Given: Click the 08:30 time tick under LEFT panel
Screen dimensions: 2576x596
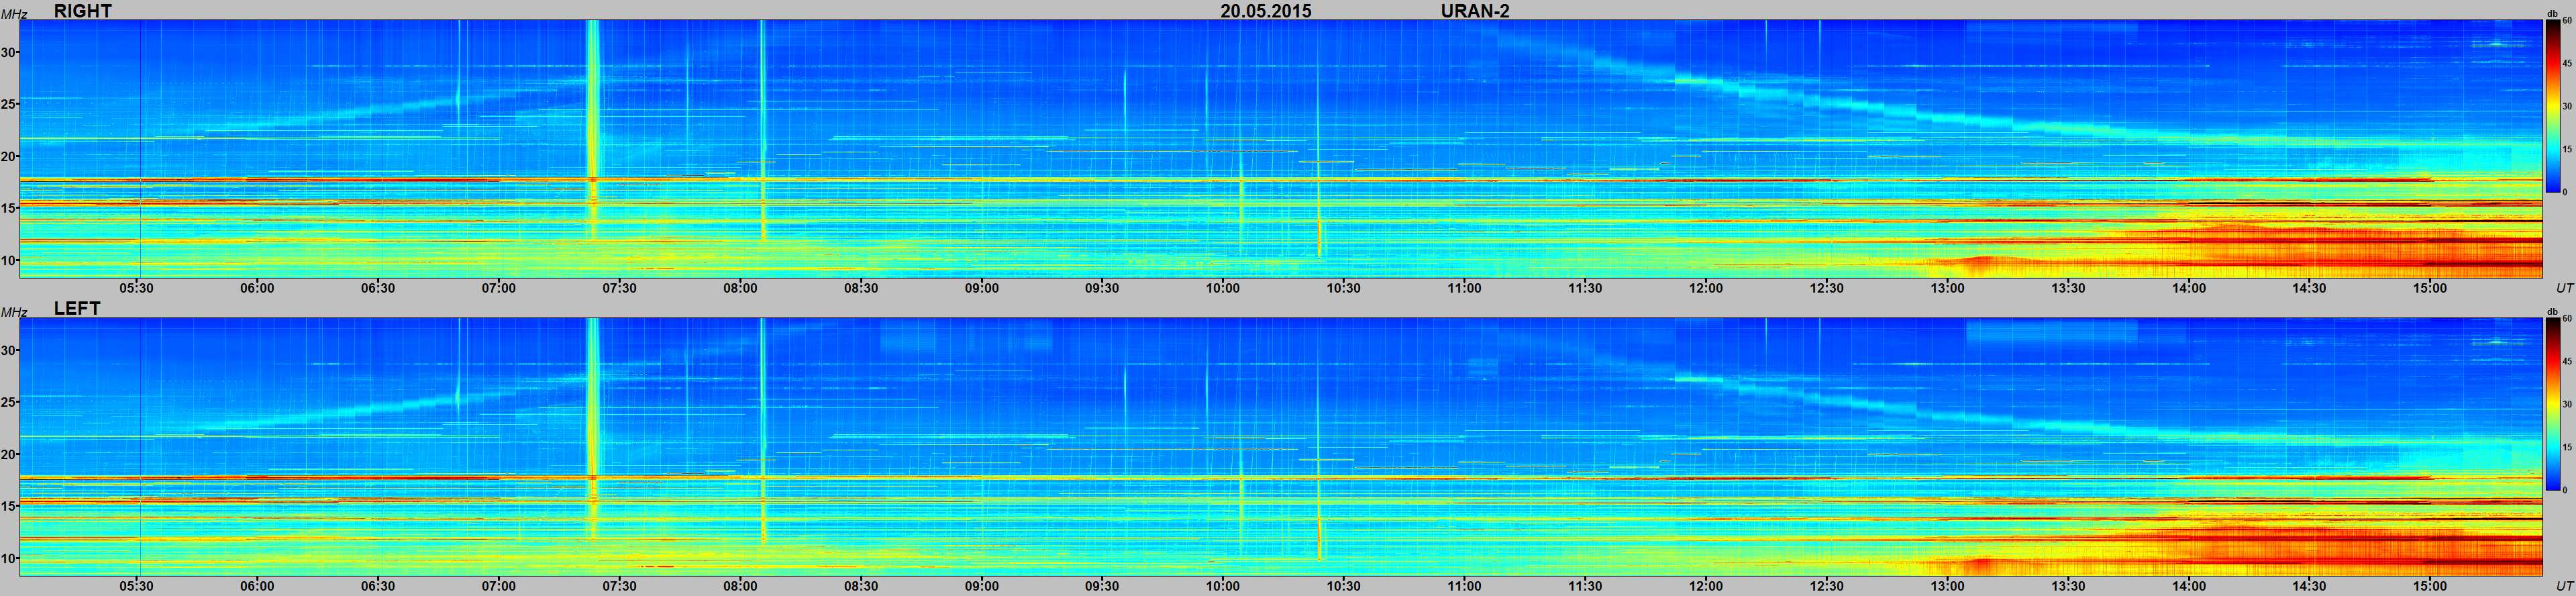Looking at the screenshot, I should 861,586.
